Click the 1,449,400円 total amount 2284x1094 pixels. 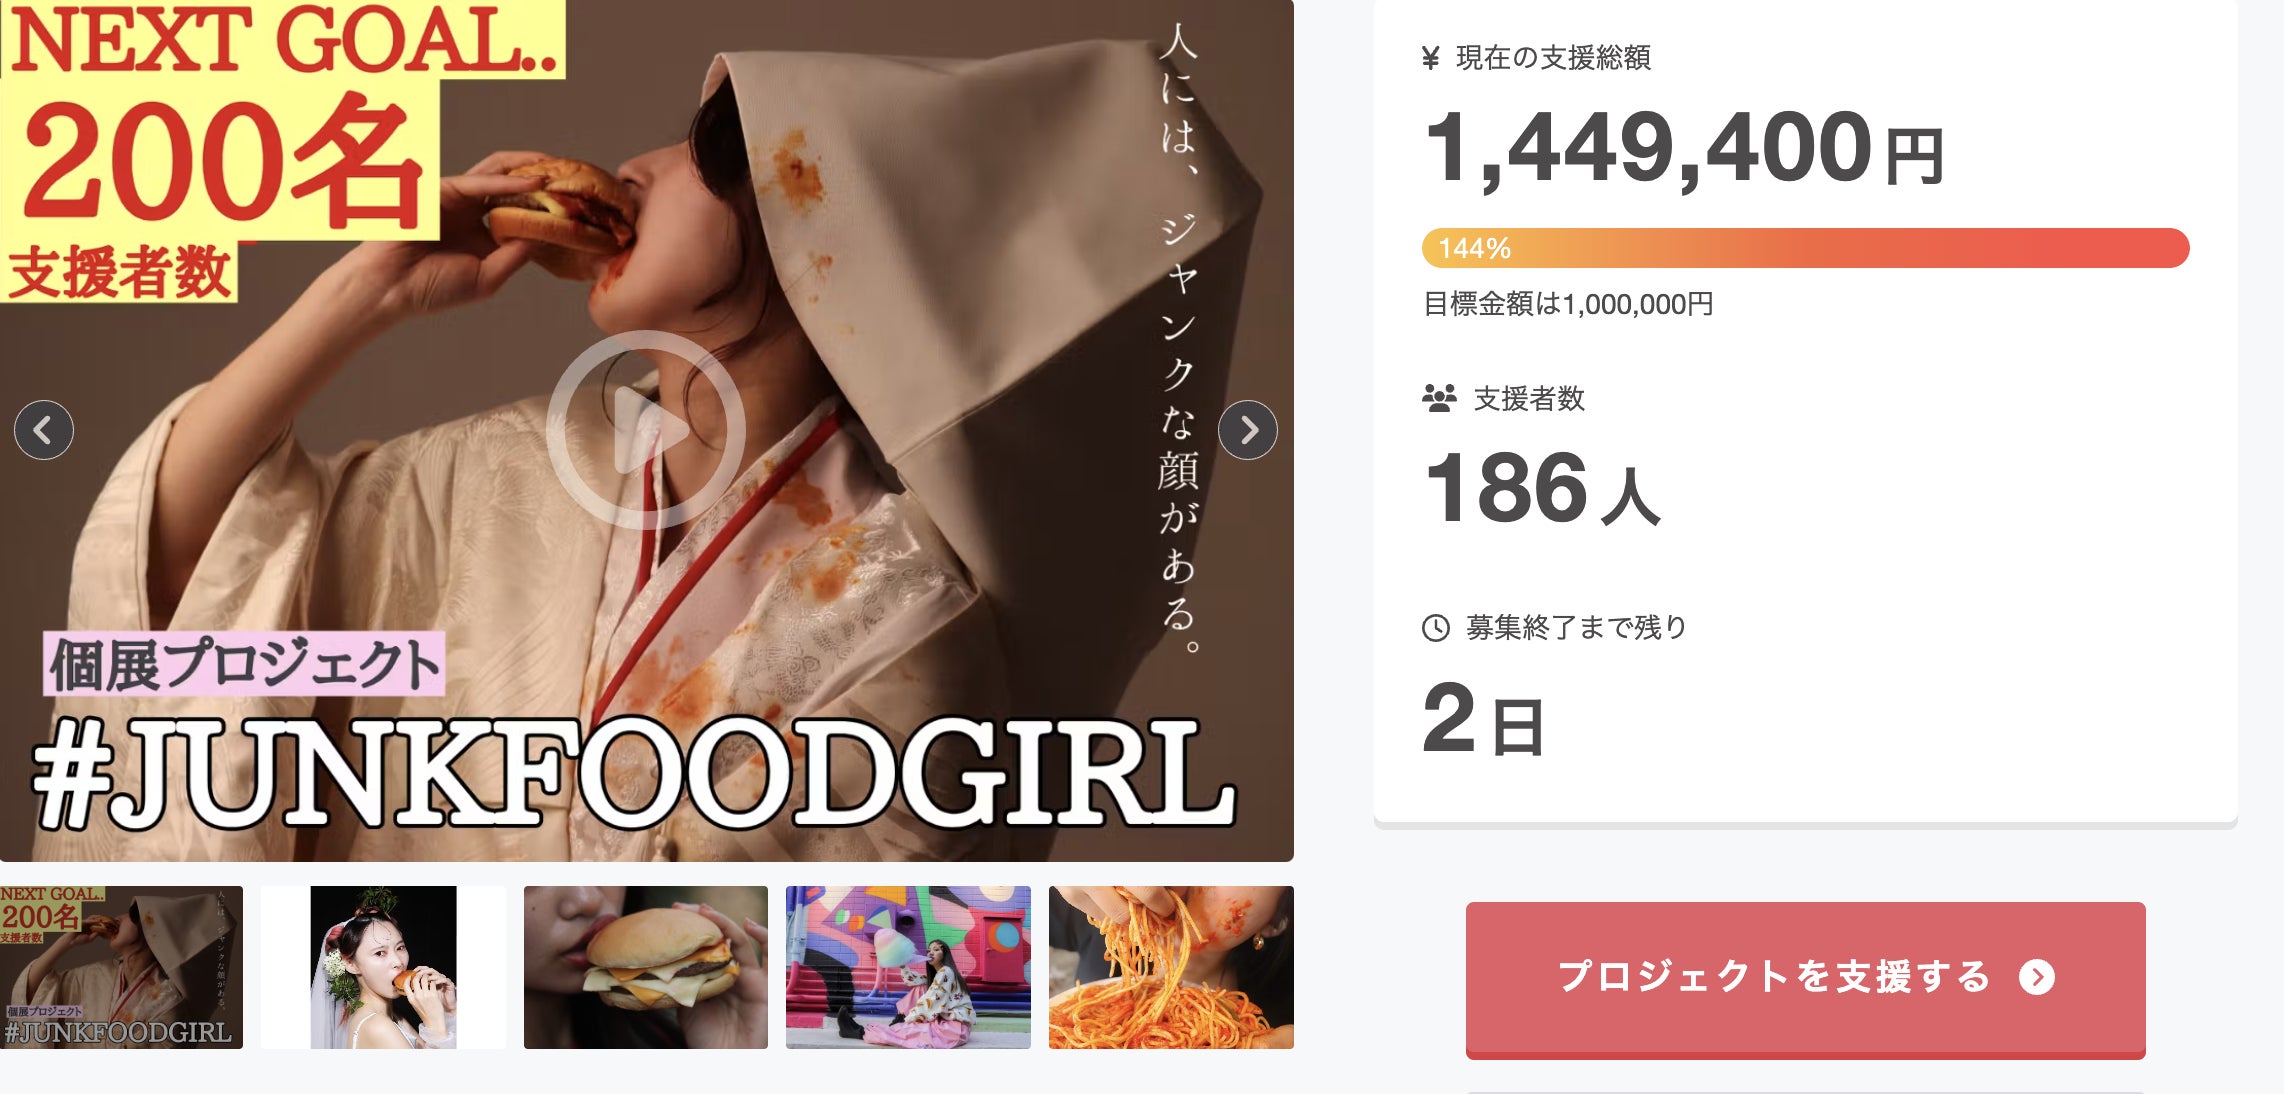[x=1684, y=150]
